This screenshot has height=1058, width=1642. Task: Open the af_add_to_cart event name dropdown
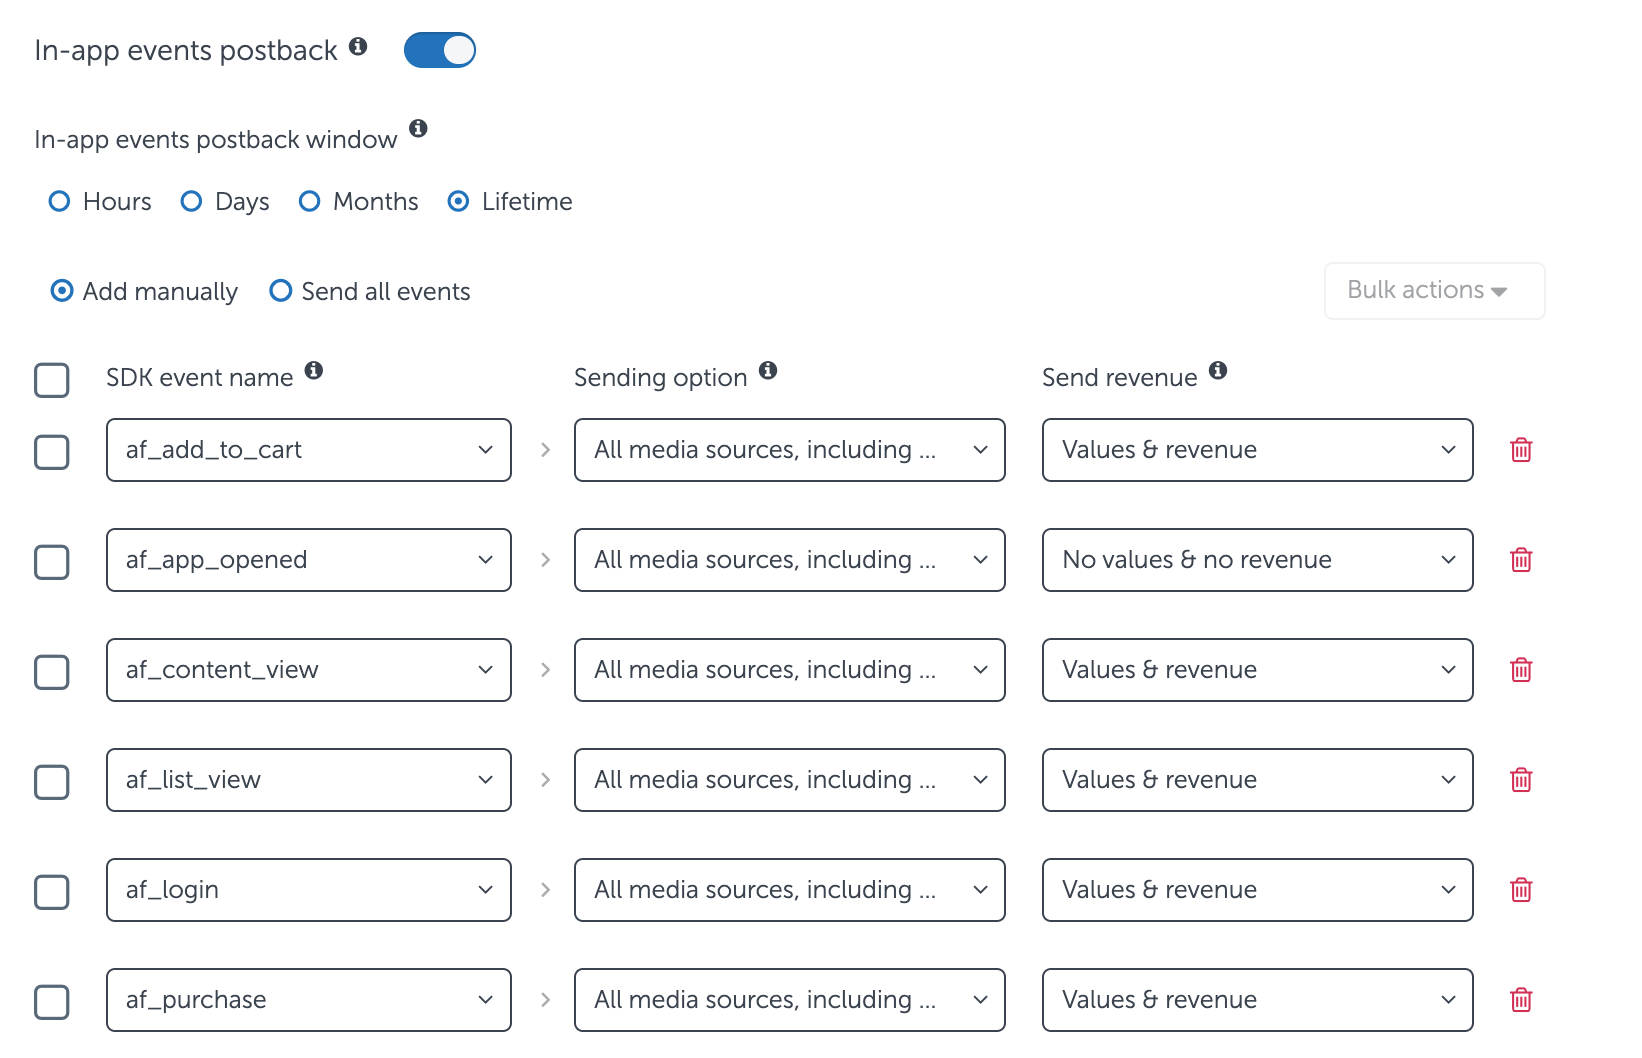click(x=309, y=450)
